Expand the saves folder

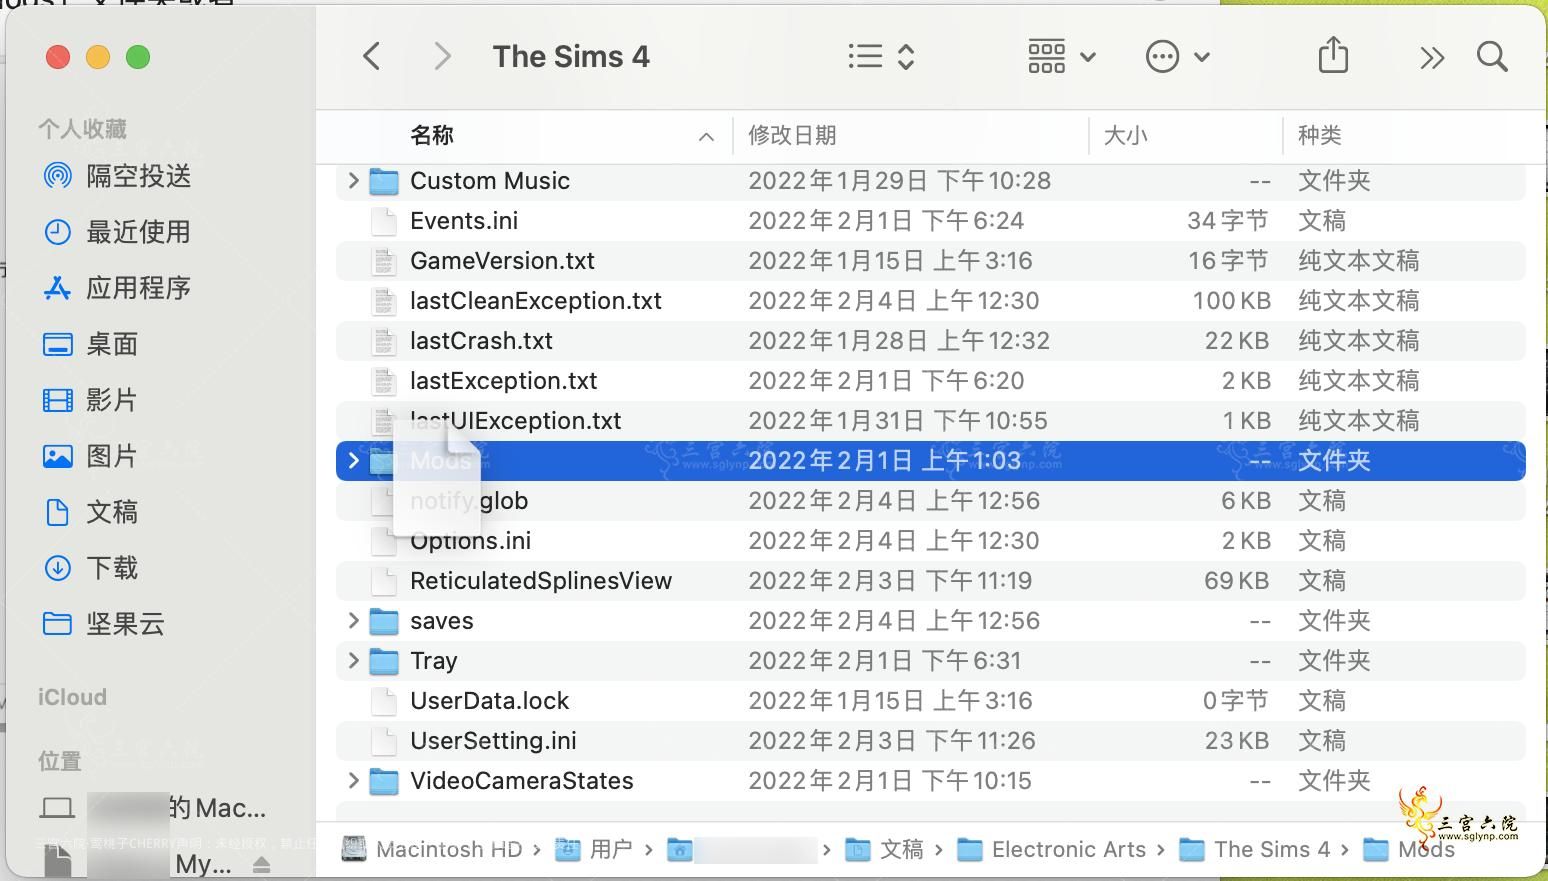point(353,621)
